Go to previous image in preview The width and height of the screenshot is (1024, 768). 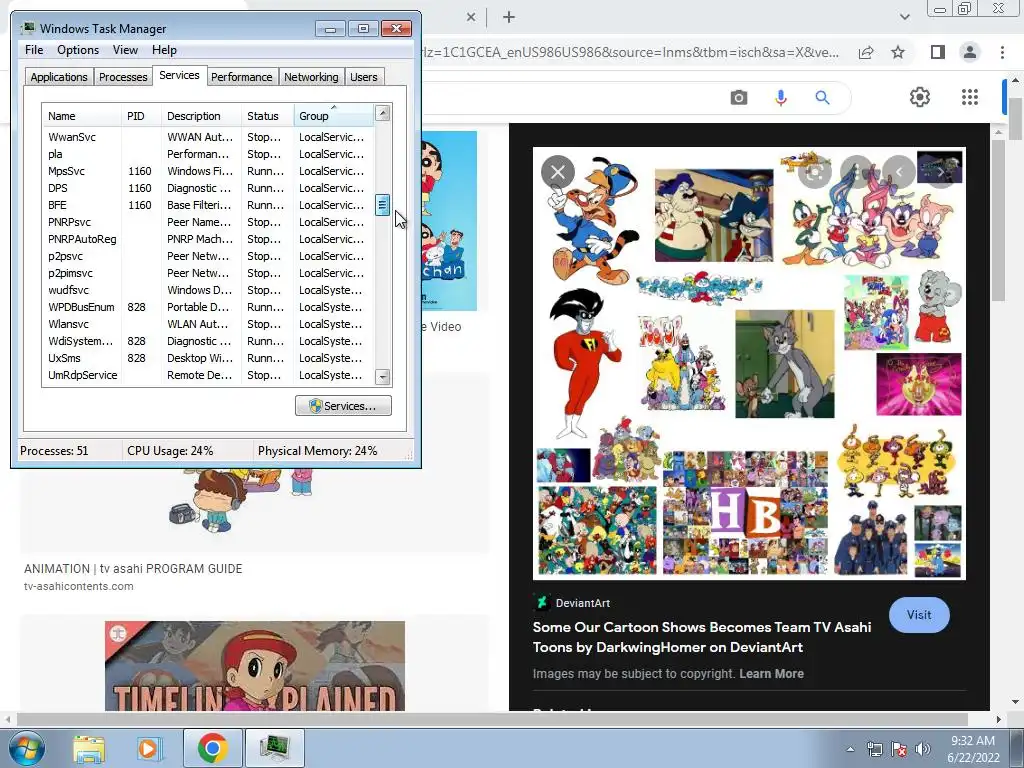(899, 172)
